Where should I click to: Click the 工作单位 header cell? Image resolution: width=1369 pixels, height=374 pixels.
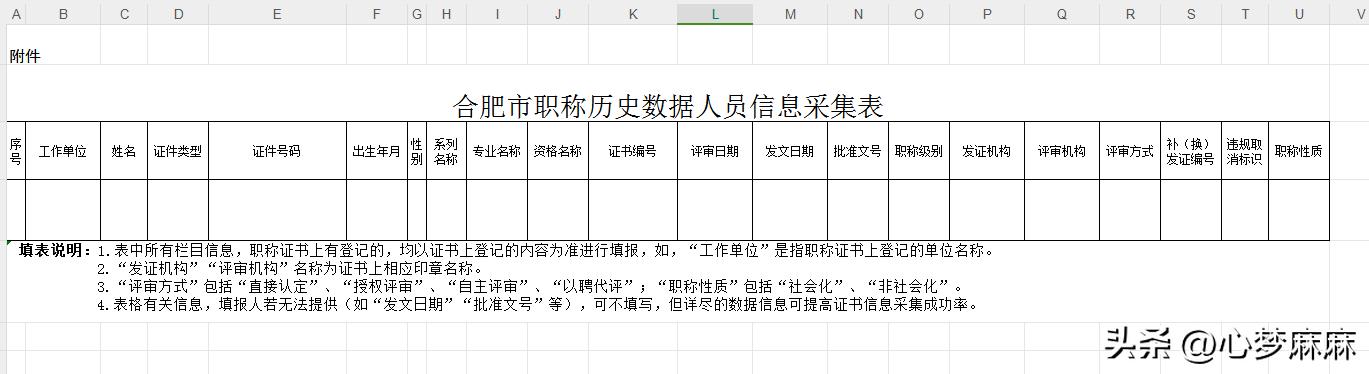point(63,151)
